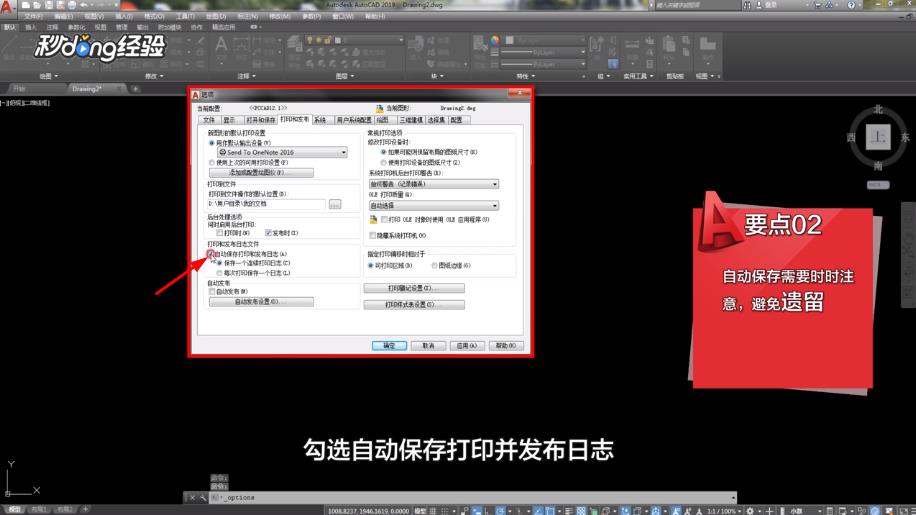This screenshot has width=916, height=515.
Task: Toggle 打印OLE对象时使用OLE应用程序 checkbox
Action: tap(384, 220)
